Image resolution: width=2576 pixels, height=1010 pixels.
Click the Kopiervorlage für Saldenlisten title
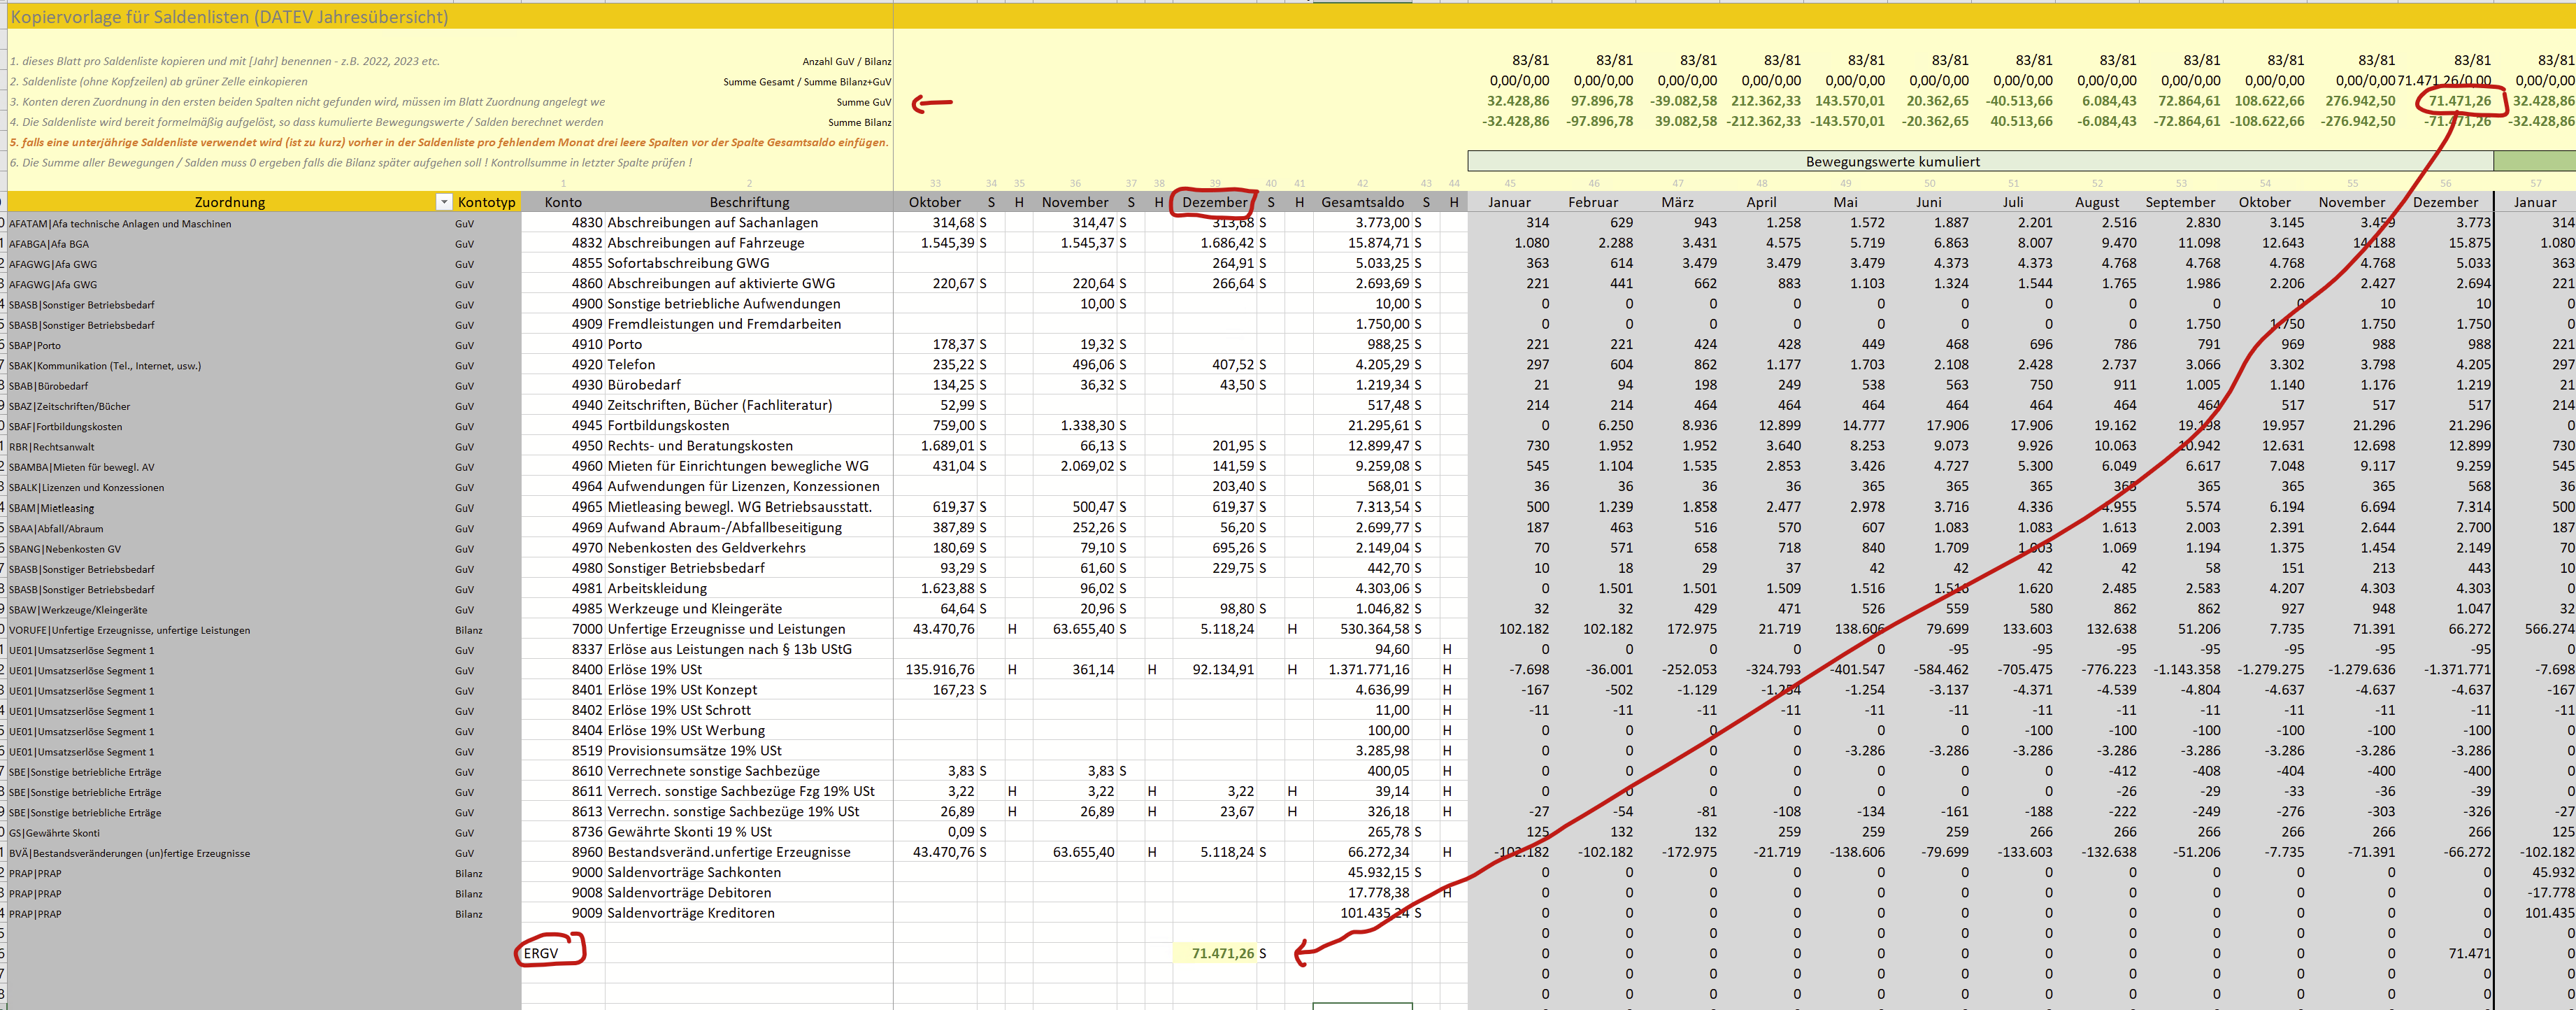[x=229, y=17]
